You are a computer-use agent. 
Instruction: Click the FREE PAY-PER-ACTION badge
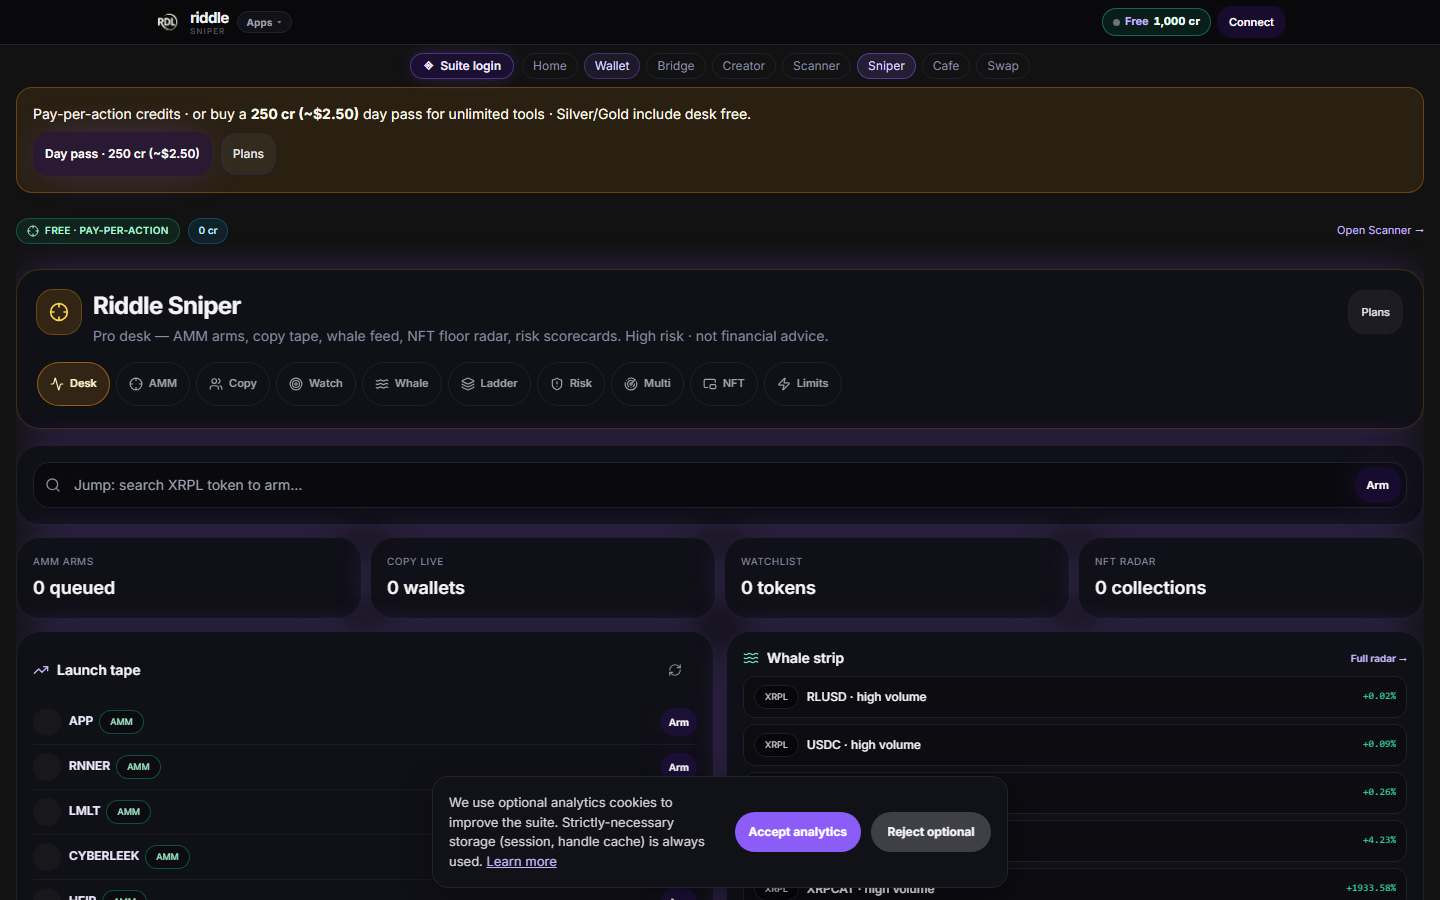tap(98, 231)
